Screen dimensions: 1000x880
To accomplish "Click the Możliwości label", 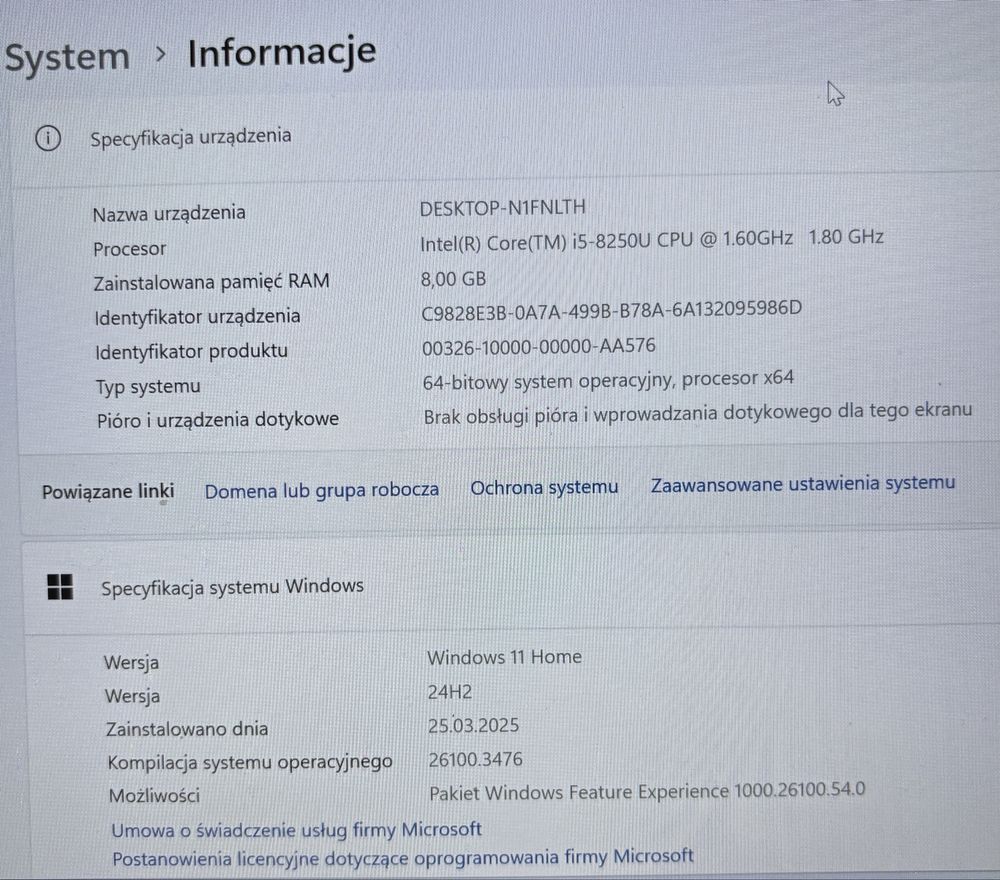I will click(x=154, y=795).
